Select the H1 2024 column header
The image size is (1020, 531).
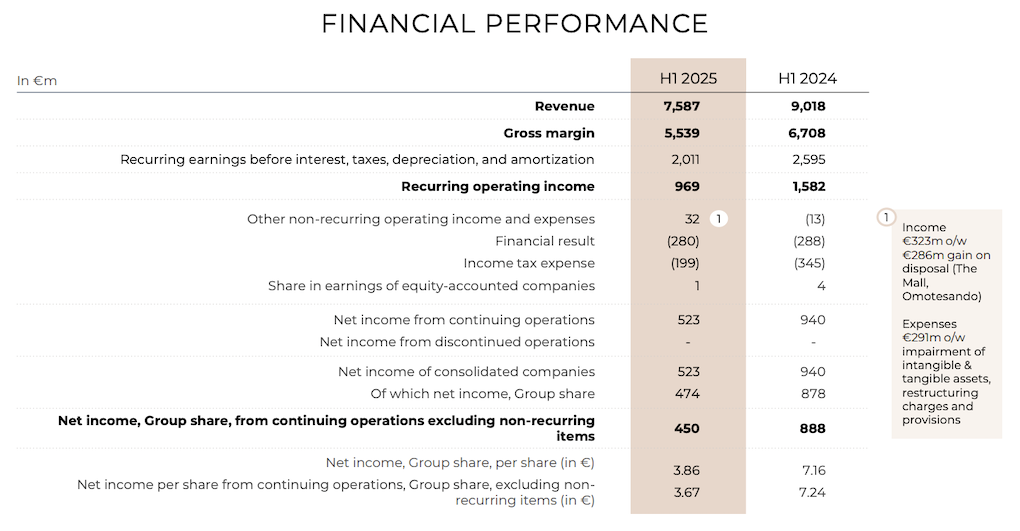[x=807, y=78]
